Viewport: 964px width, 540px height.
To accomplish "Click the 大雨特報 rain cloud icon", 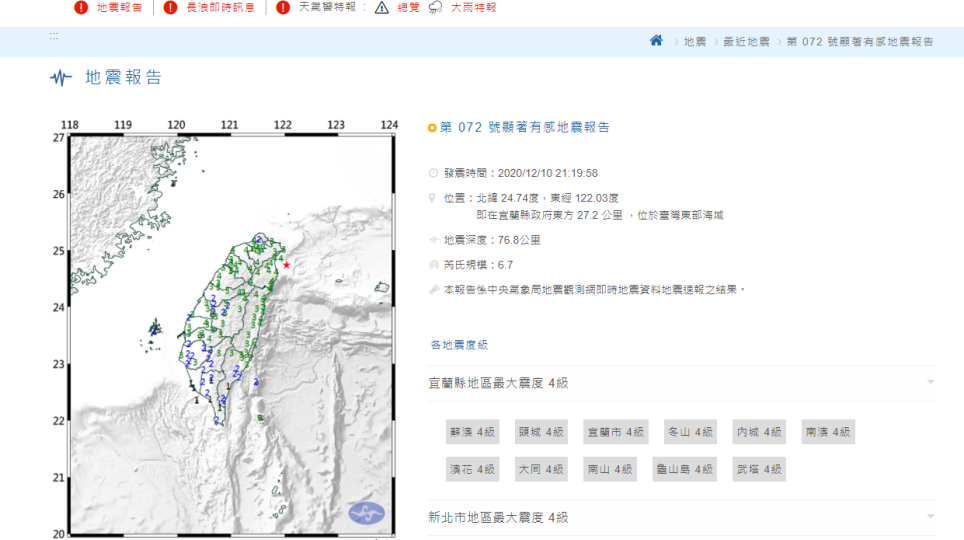I will [x=435, y=8].
